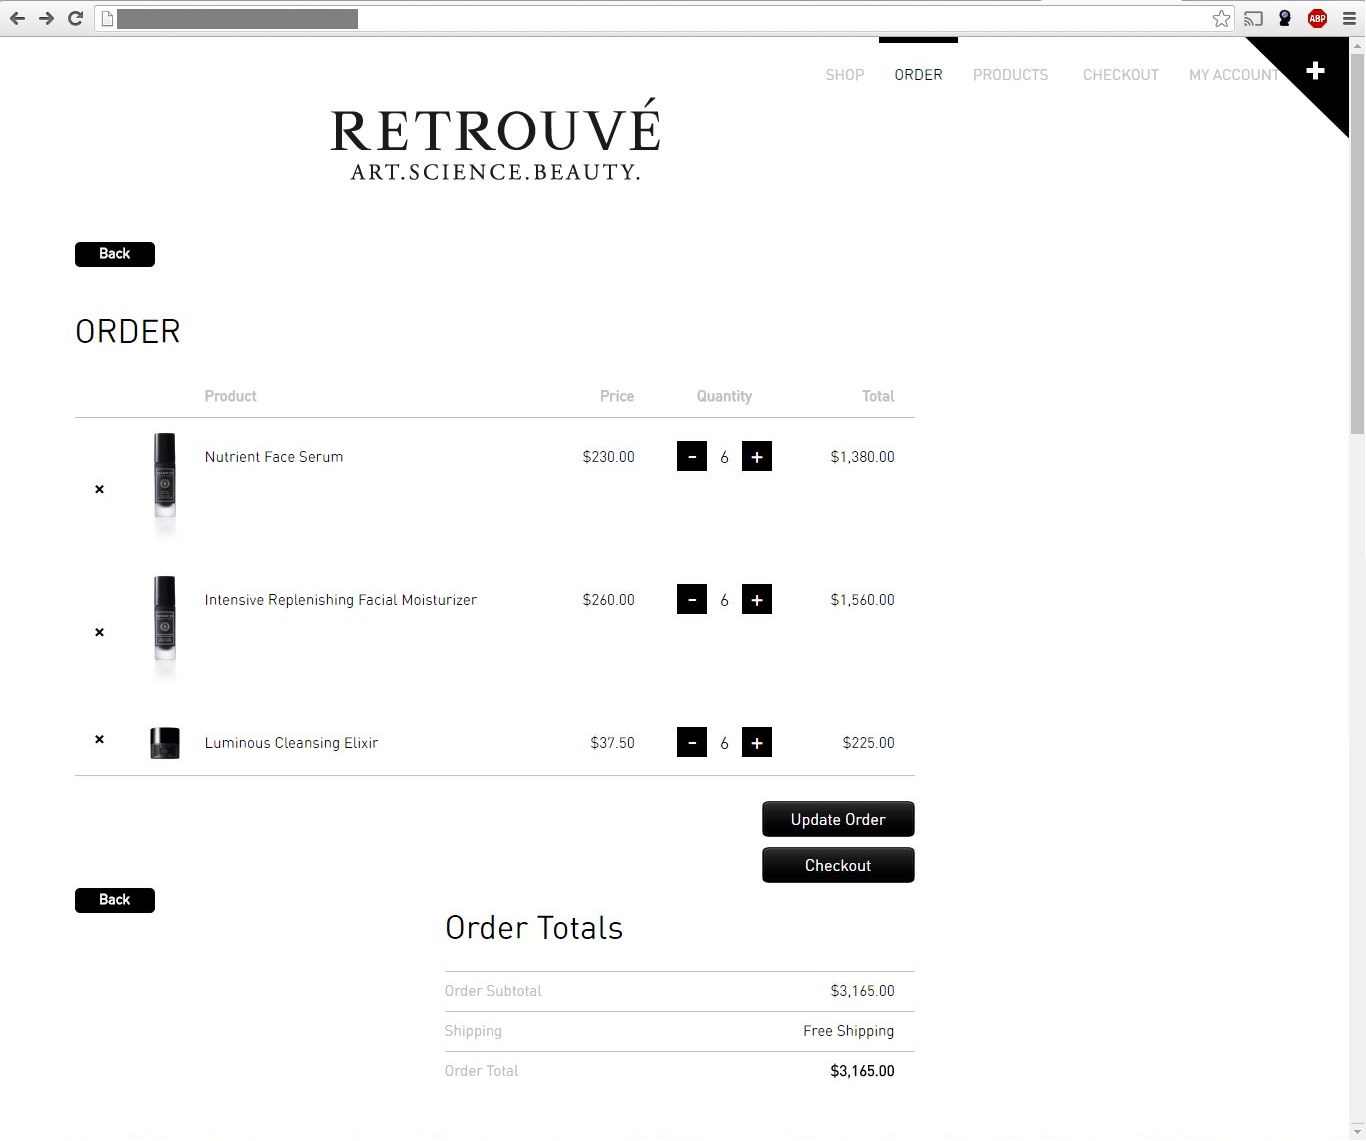Open MY ACCOUNT in the navigation
The image size is (1366, 1141).
click(1234, 75)
